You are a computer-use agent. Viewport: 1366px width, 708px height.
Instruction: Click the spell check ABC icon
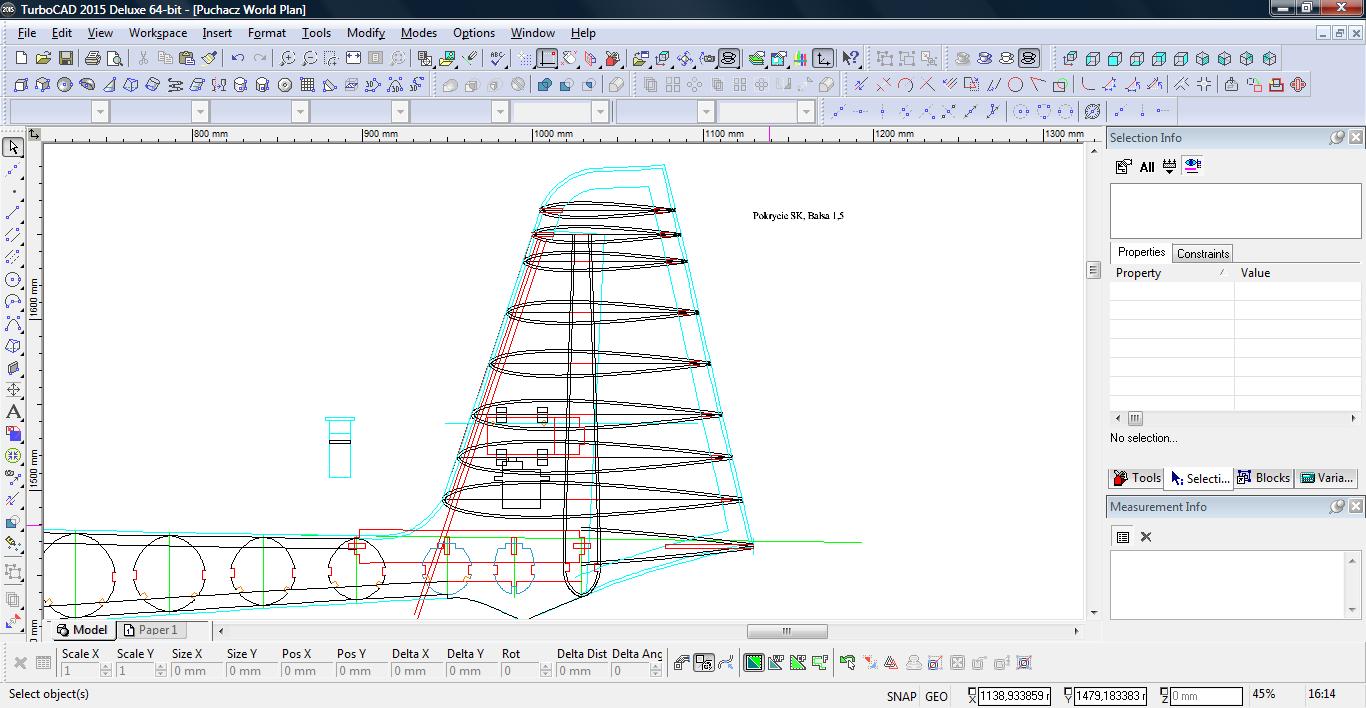[x=495, y=59]
